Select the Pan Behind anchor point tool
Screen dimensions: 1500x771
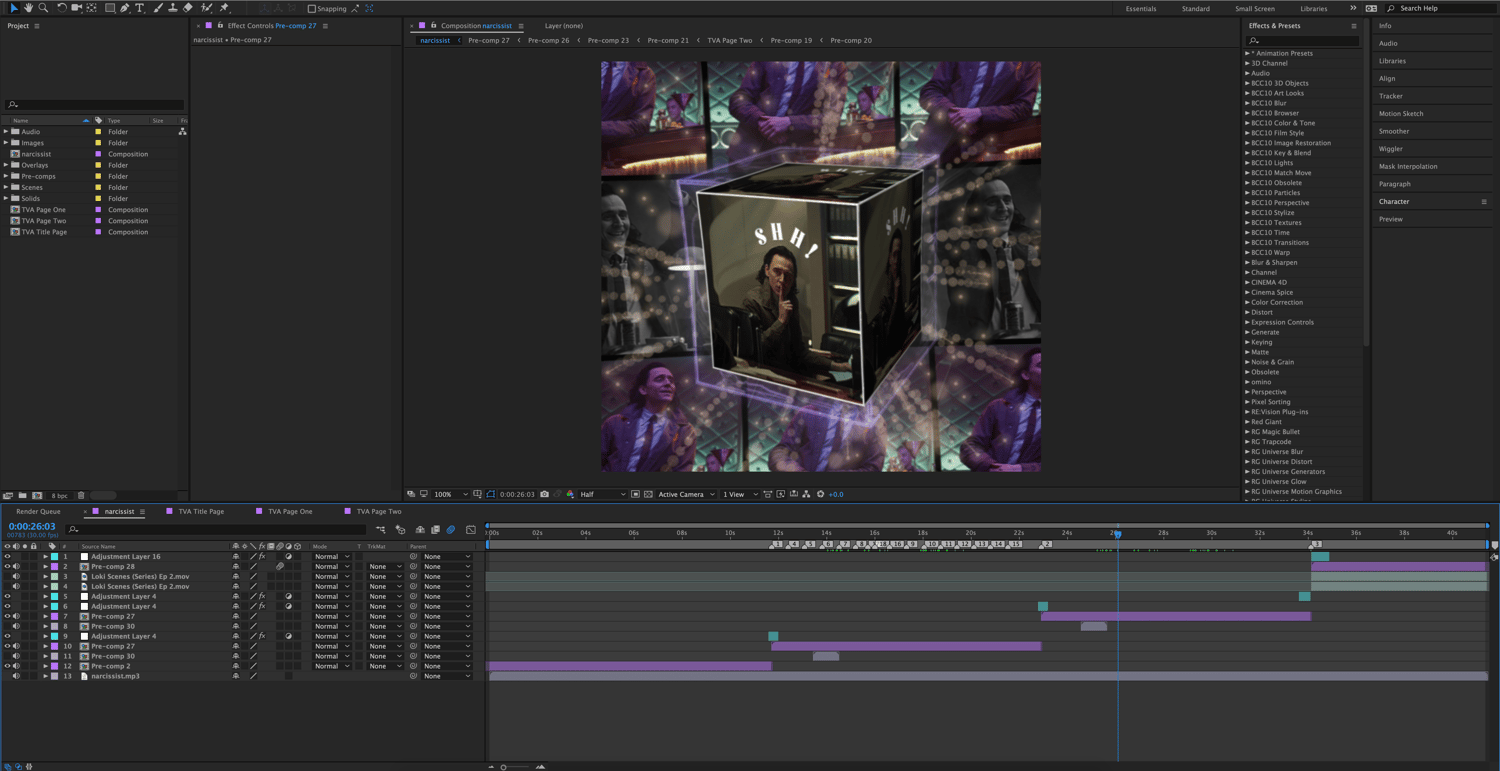point(91,8)
